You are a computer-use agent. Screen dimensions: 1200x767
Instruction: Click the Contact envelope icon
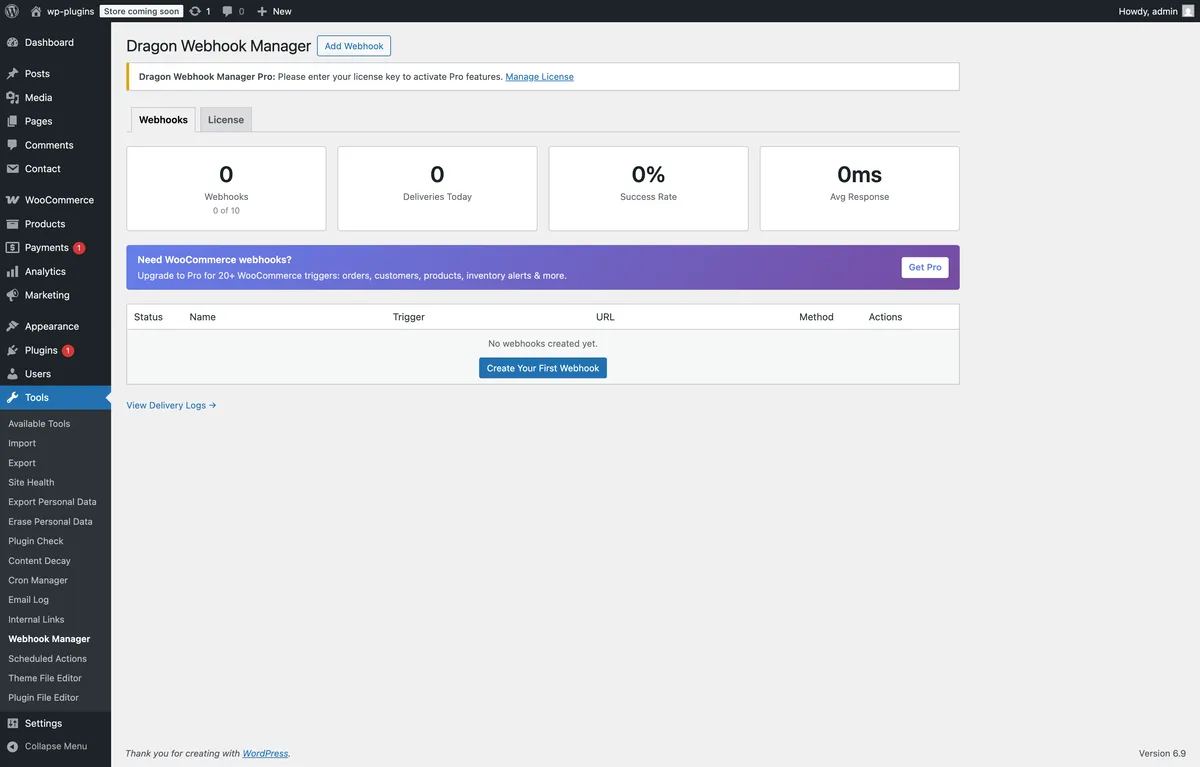(12, 169)
